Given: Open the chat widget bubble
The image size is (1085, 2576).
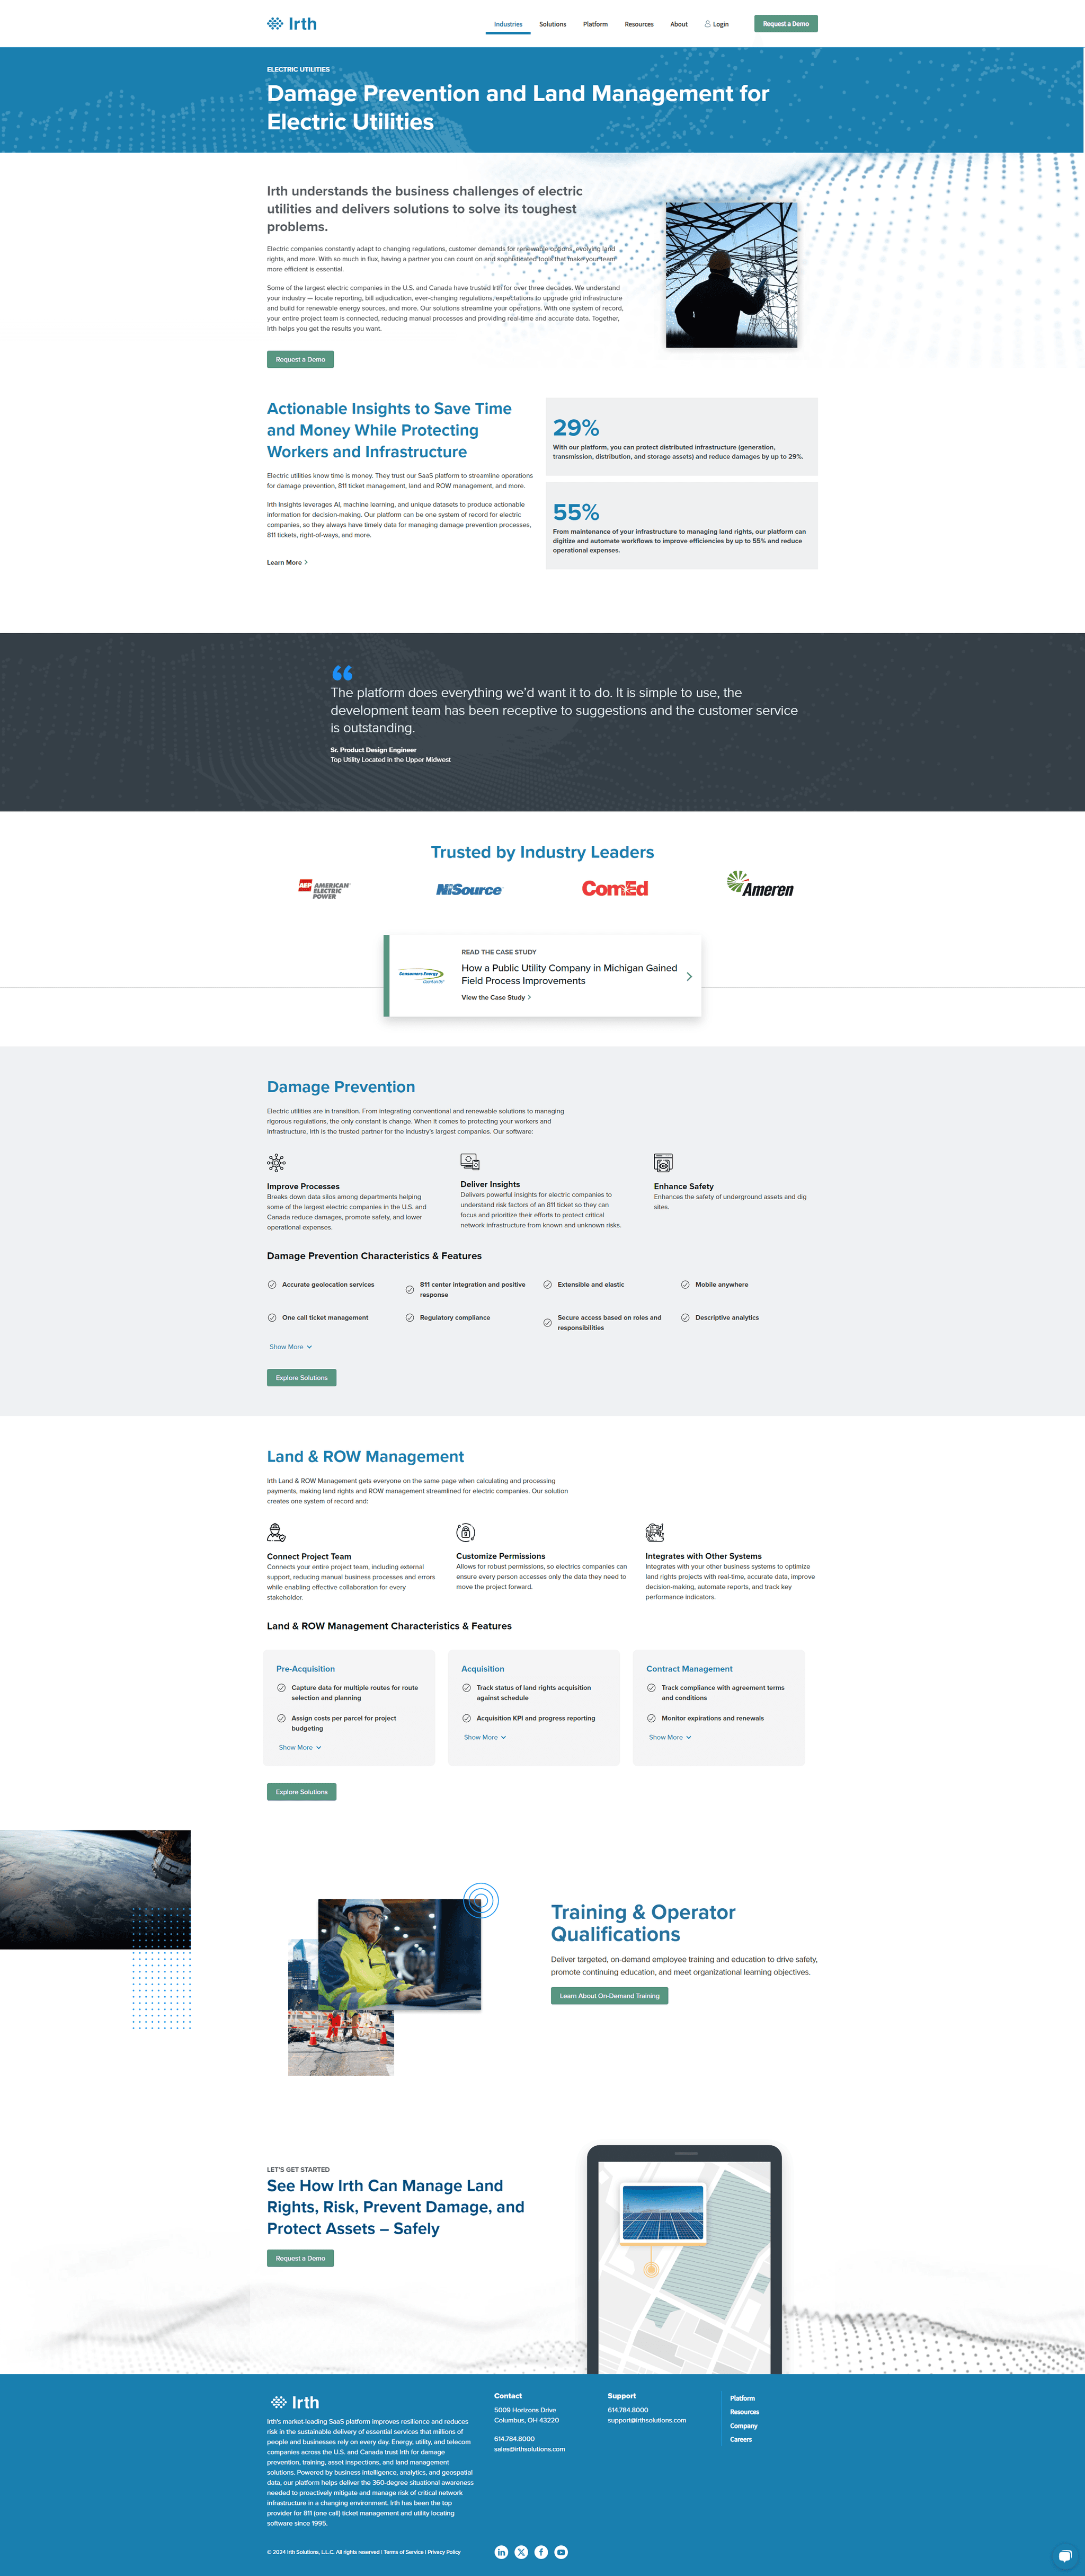Looking at the screenshot, I should (x=1065, y=2556).
